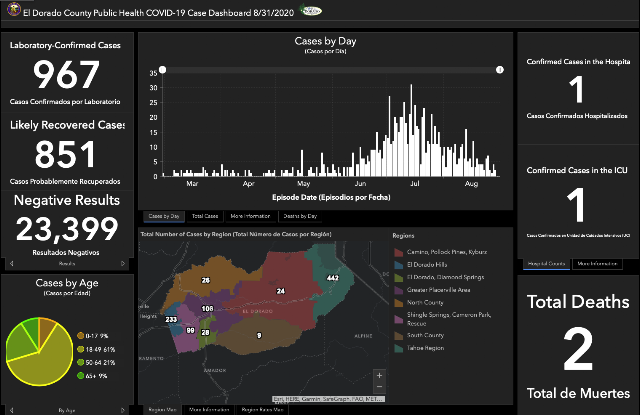This screenshot has height=415, width=640.
Task: Click the Tahoe region labeled 442 on map
Action: point(331,277)
